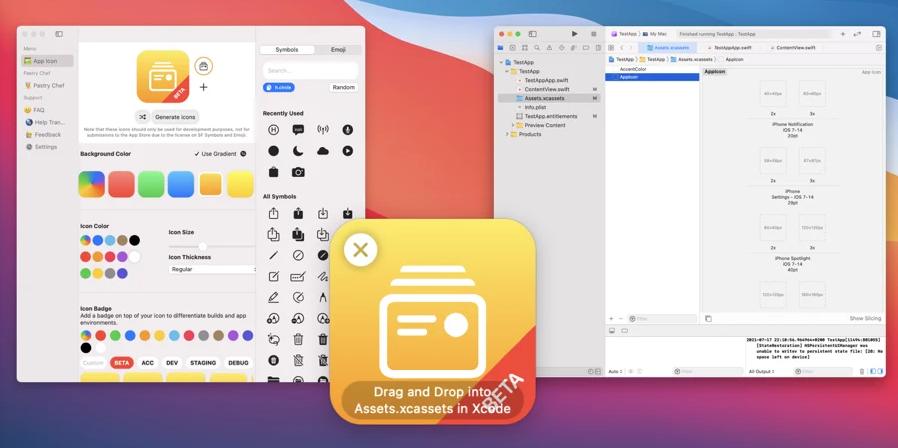This screenshot has height=448, width=898.
Task: Collapse the TestApp group folder in navigator
Action: [x=507, y=72]
